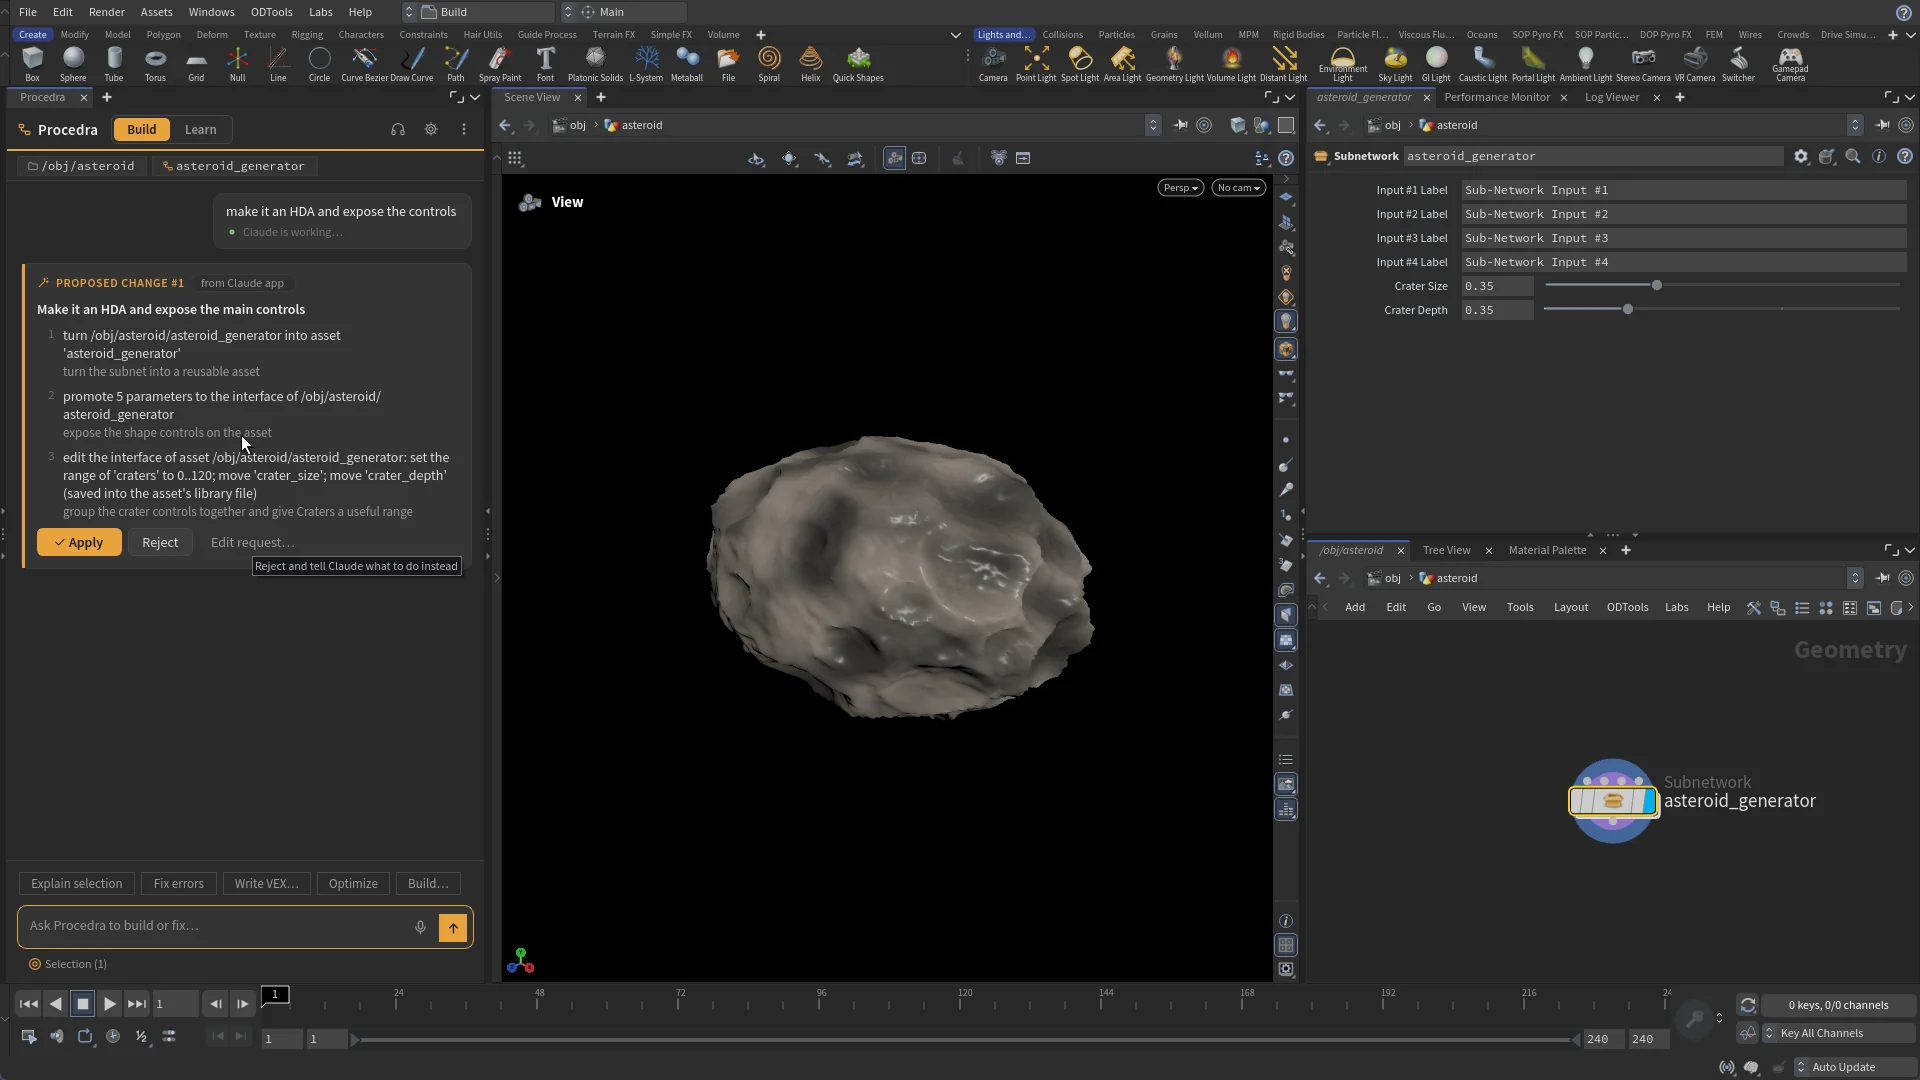
Task: Open the No cam camera dropdown
Action: point(1238,188)
